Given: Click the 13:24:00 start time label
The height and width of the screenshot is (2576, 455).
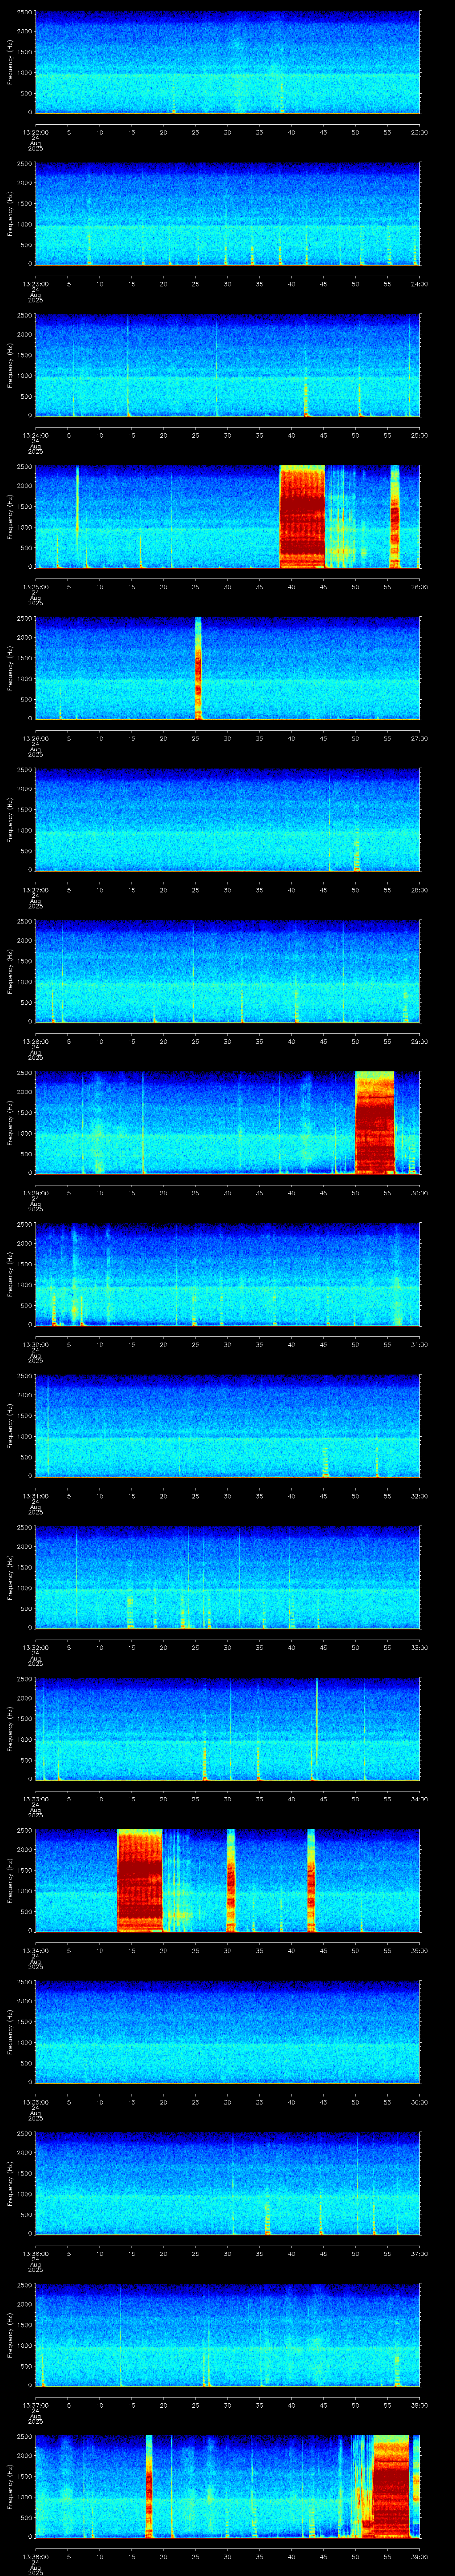Looking at the screenshot, I should pos(35,435).
